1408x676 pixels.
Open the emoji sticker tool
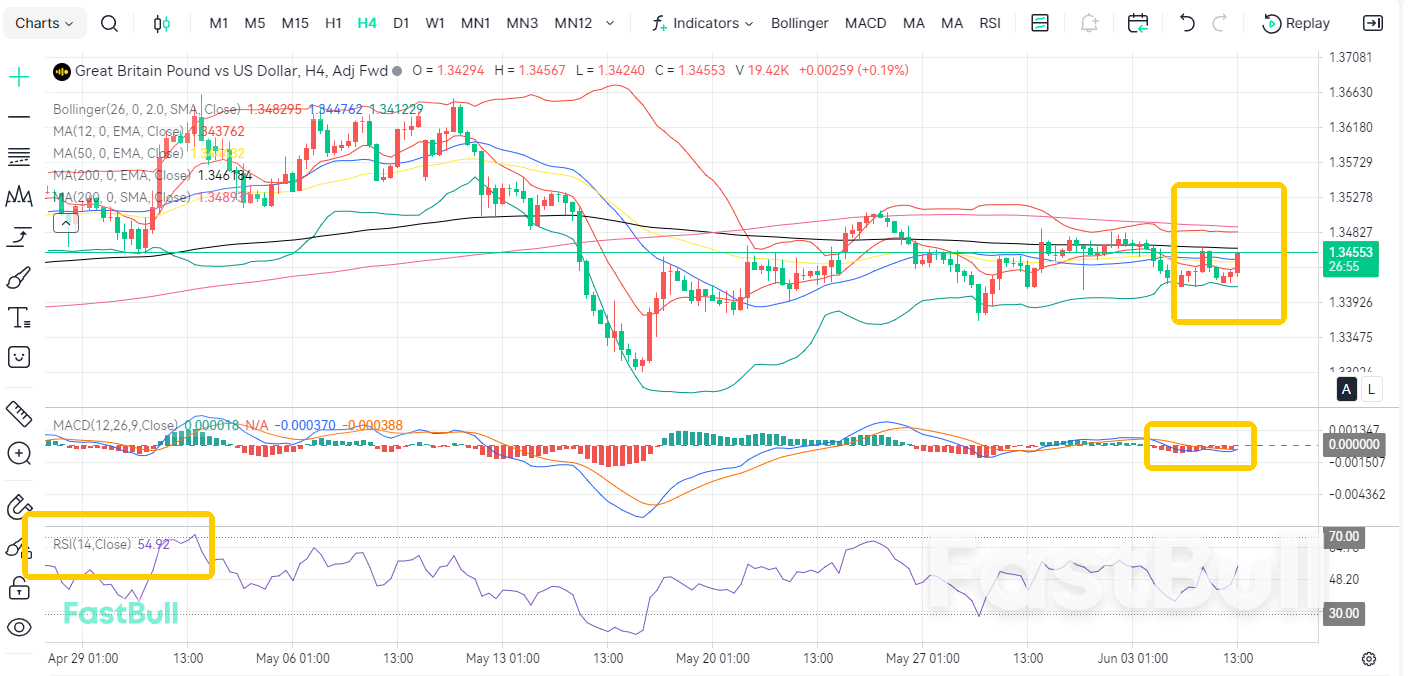[x=19, y=357]
